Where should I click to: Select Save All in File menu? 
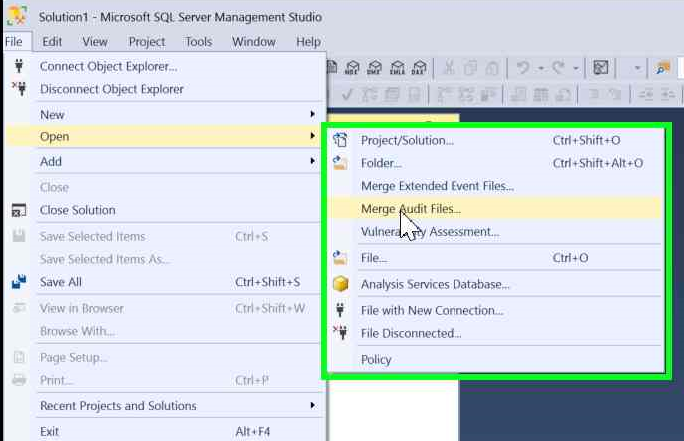tap(165, 282)
